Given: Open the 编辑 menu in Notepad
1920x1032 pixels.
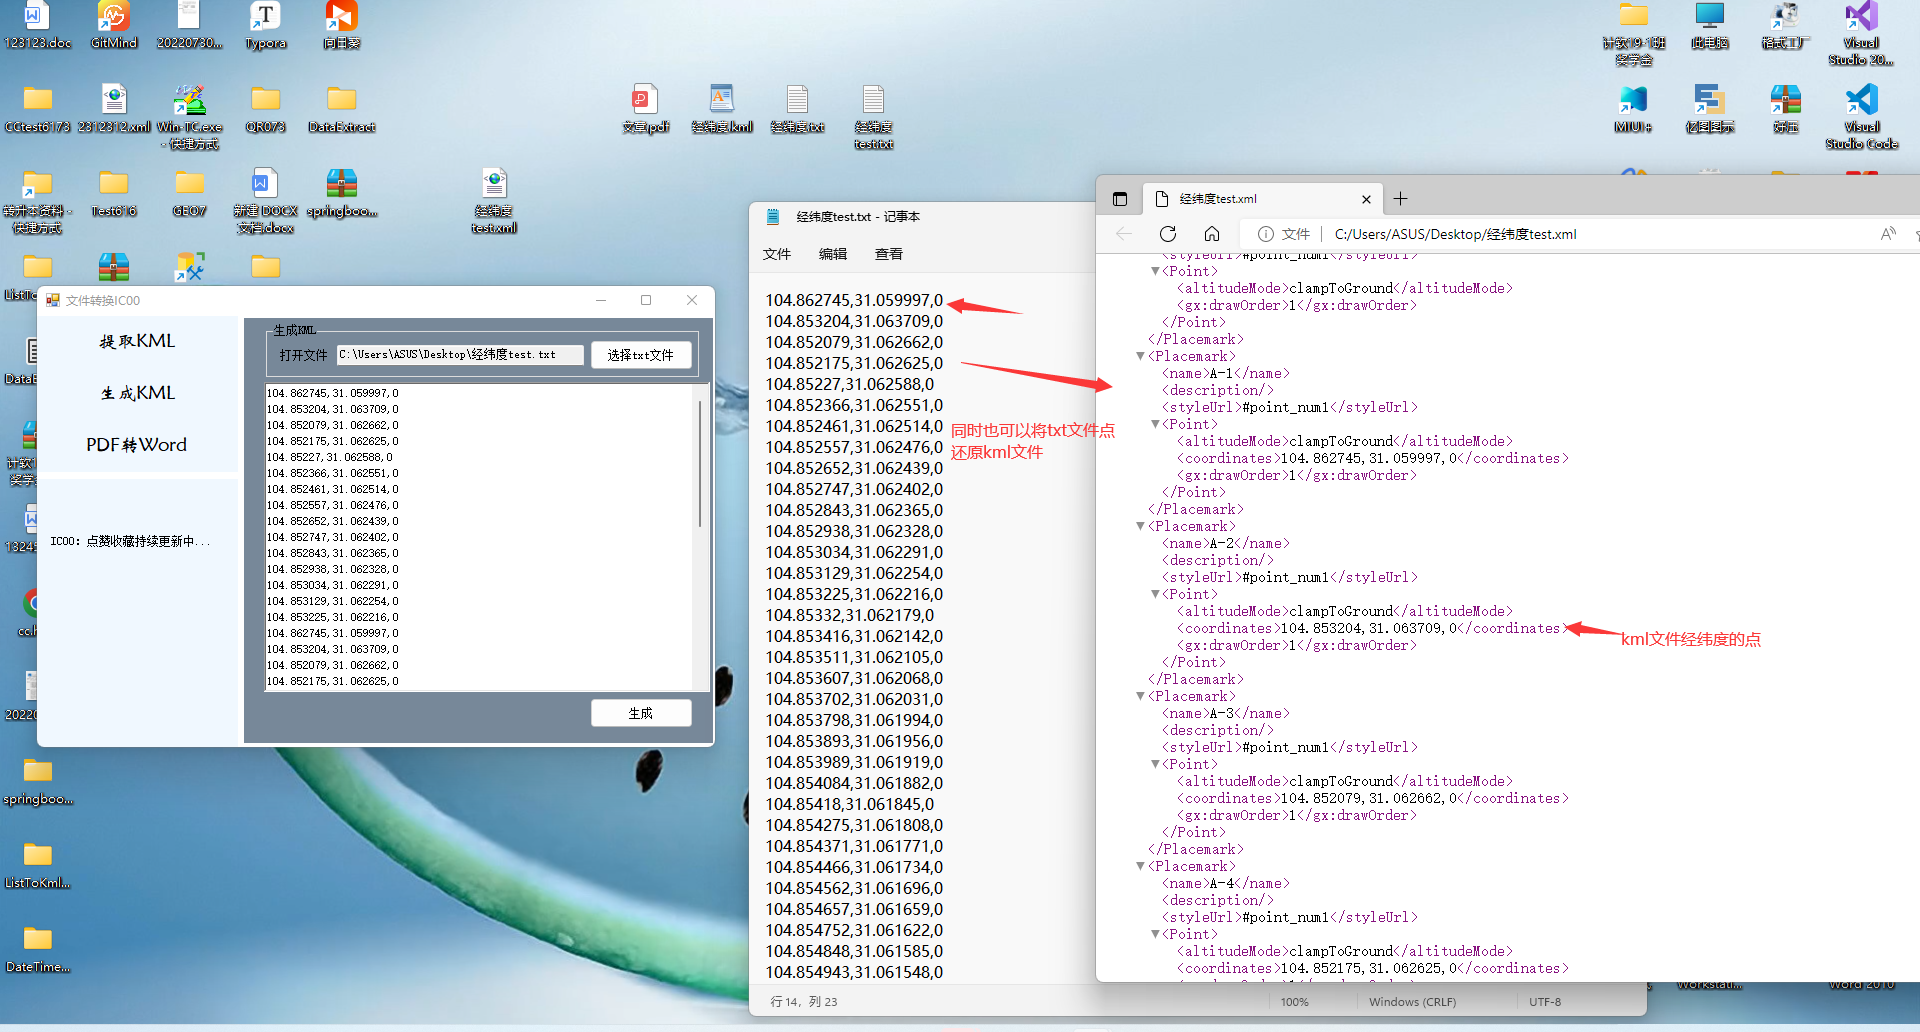Looking at the screenshot, I should coord(833,254).
